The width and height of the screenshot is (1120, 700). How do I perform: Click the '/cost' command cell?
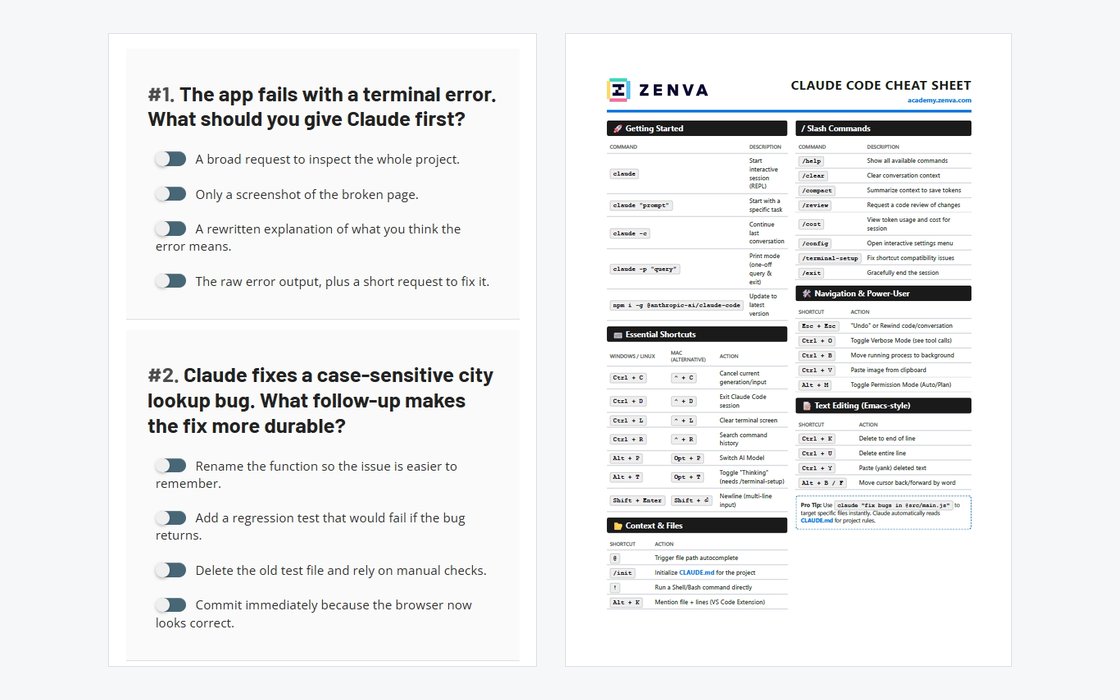pos(811,224)
